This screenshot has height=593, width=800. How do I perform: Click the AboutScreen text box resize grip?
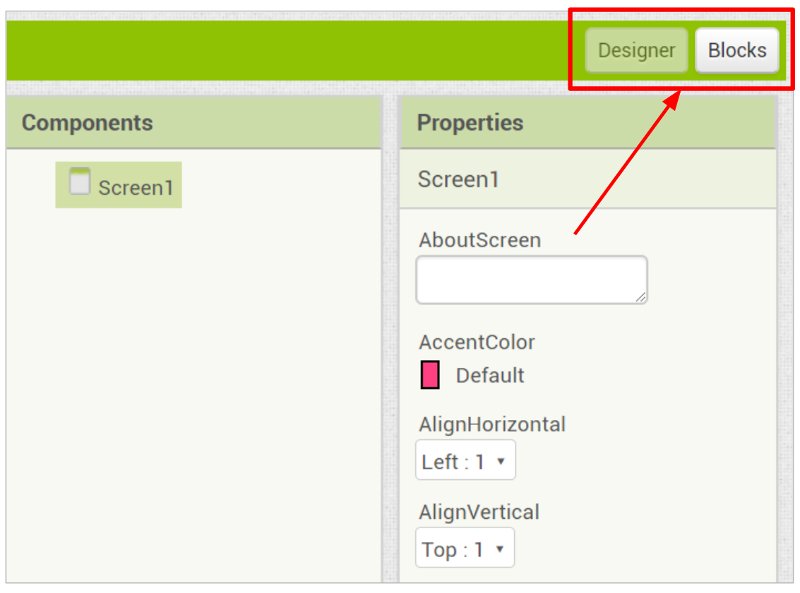point(641,298)
